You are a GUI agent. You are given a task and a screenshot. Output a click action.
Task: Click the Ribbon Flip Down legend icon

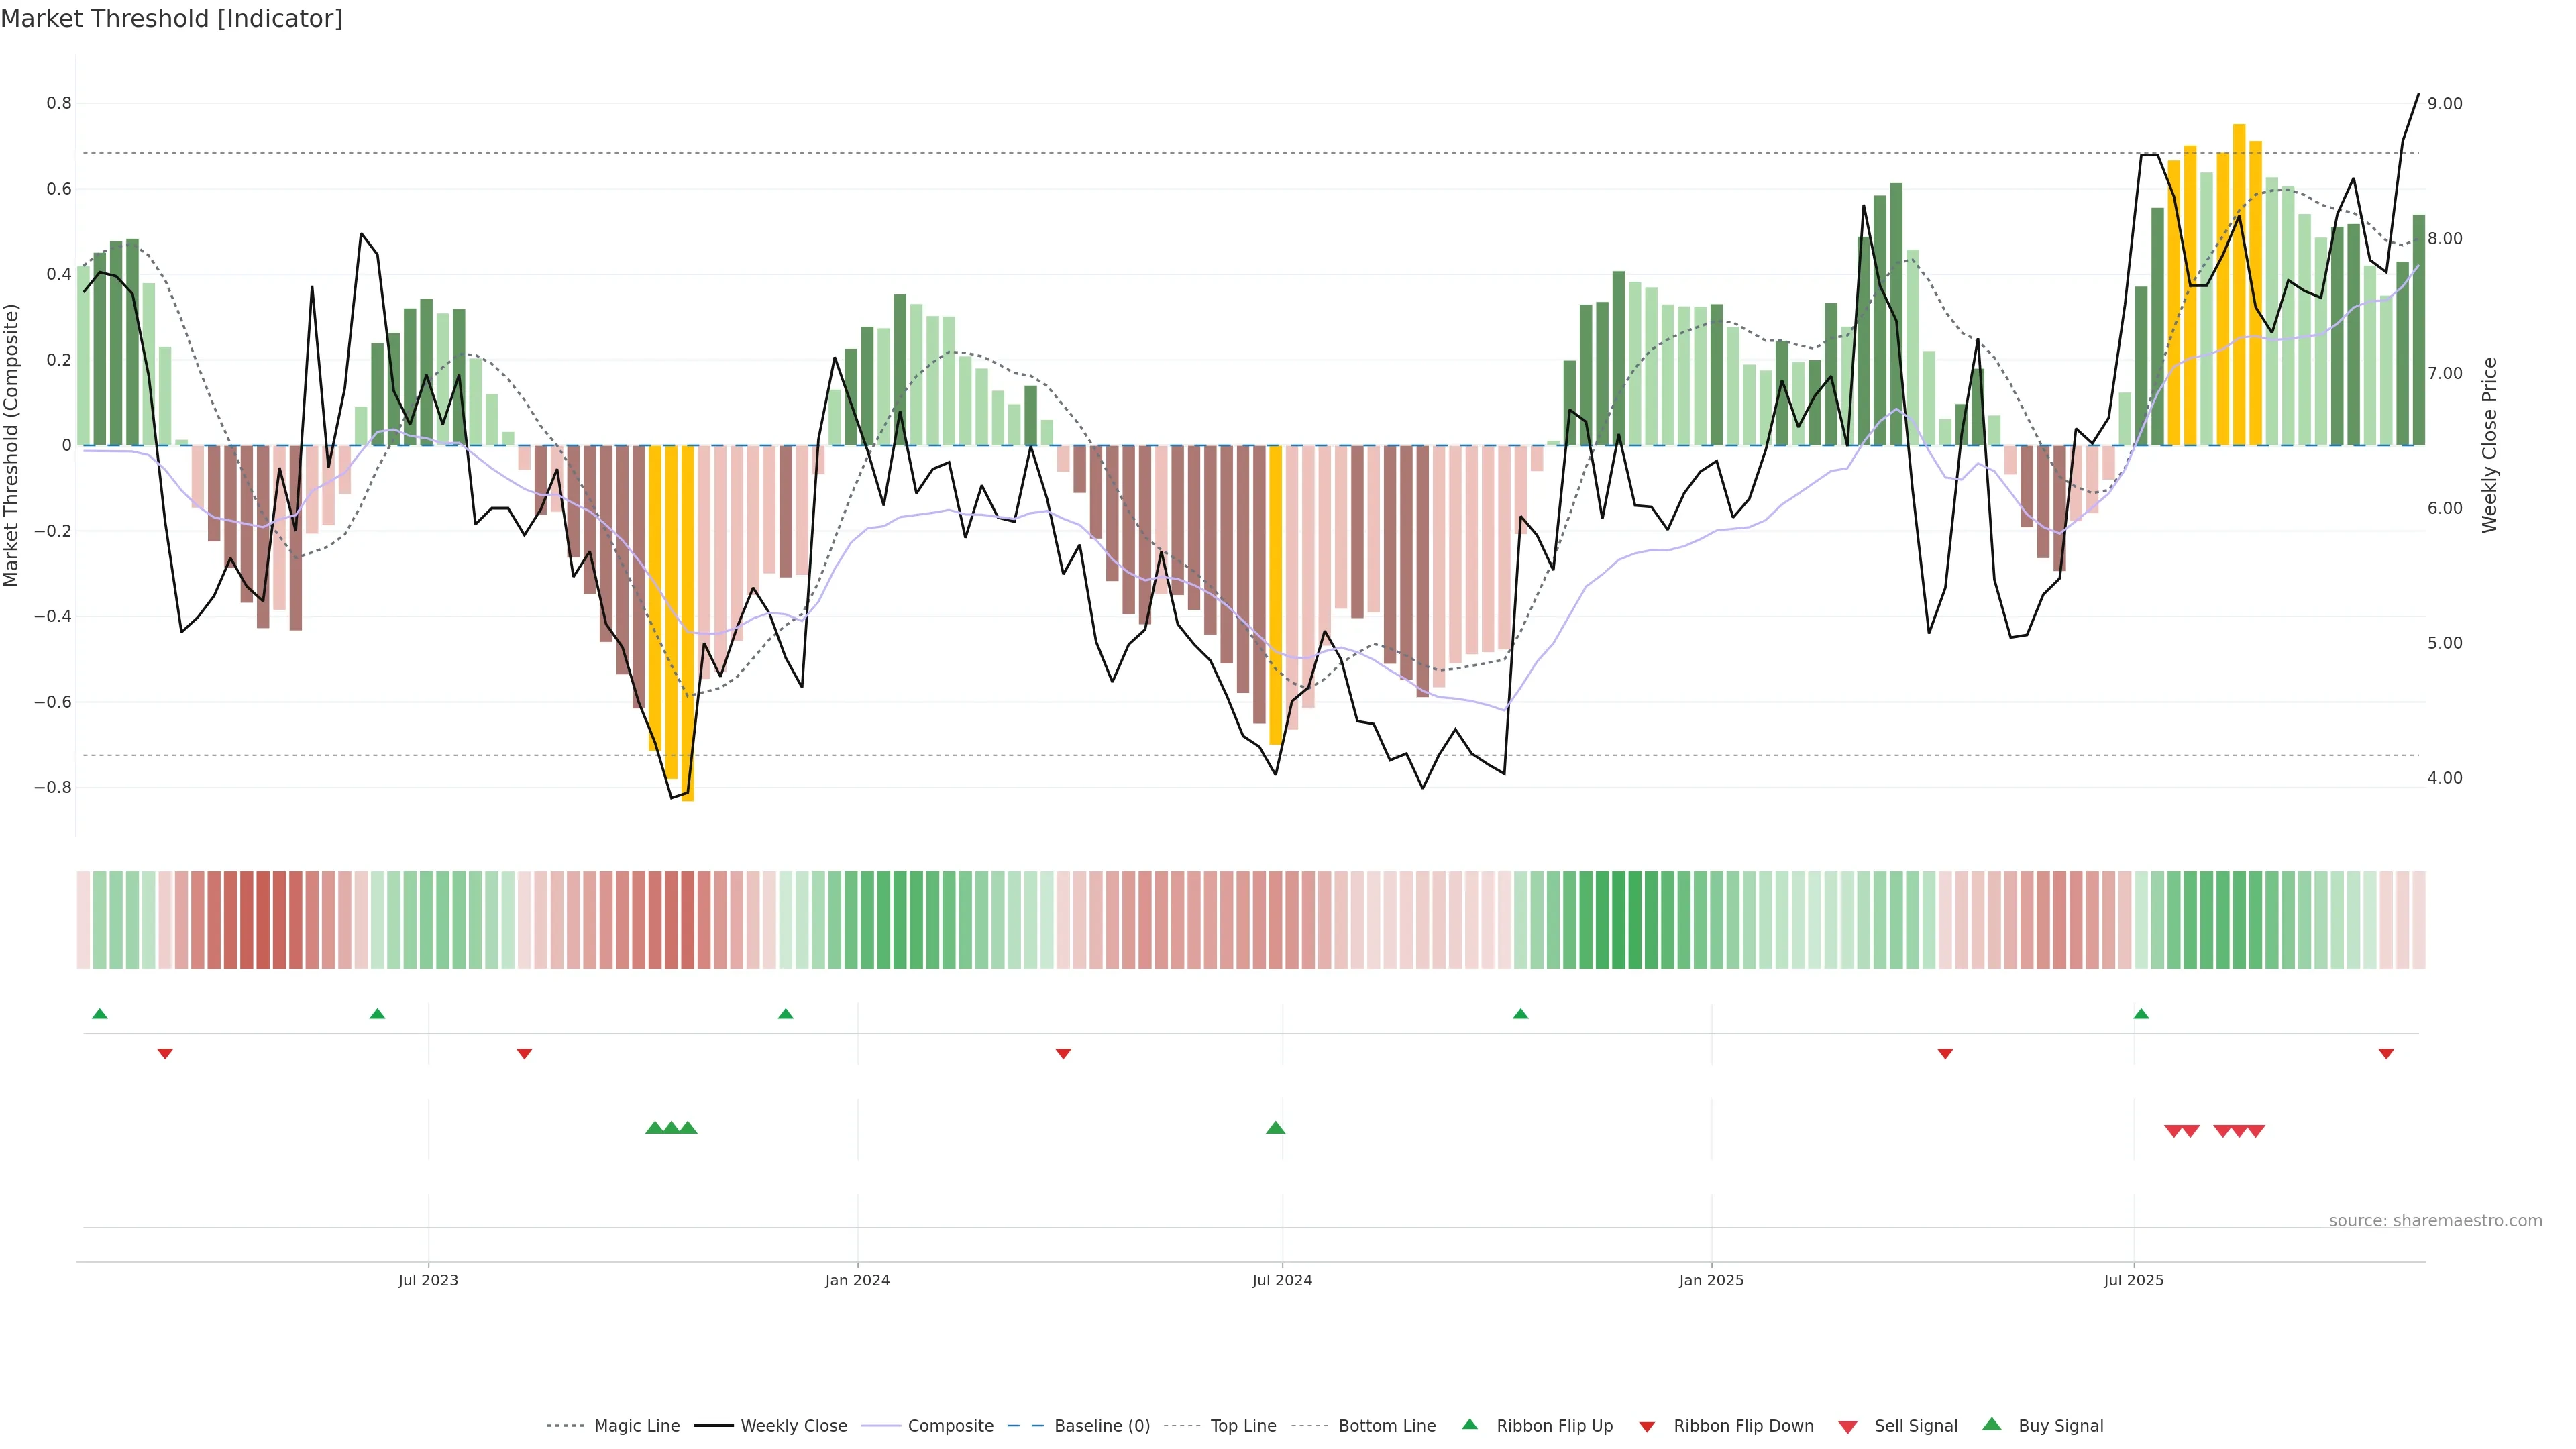point(1647,1427)
